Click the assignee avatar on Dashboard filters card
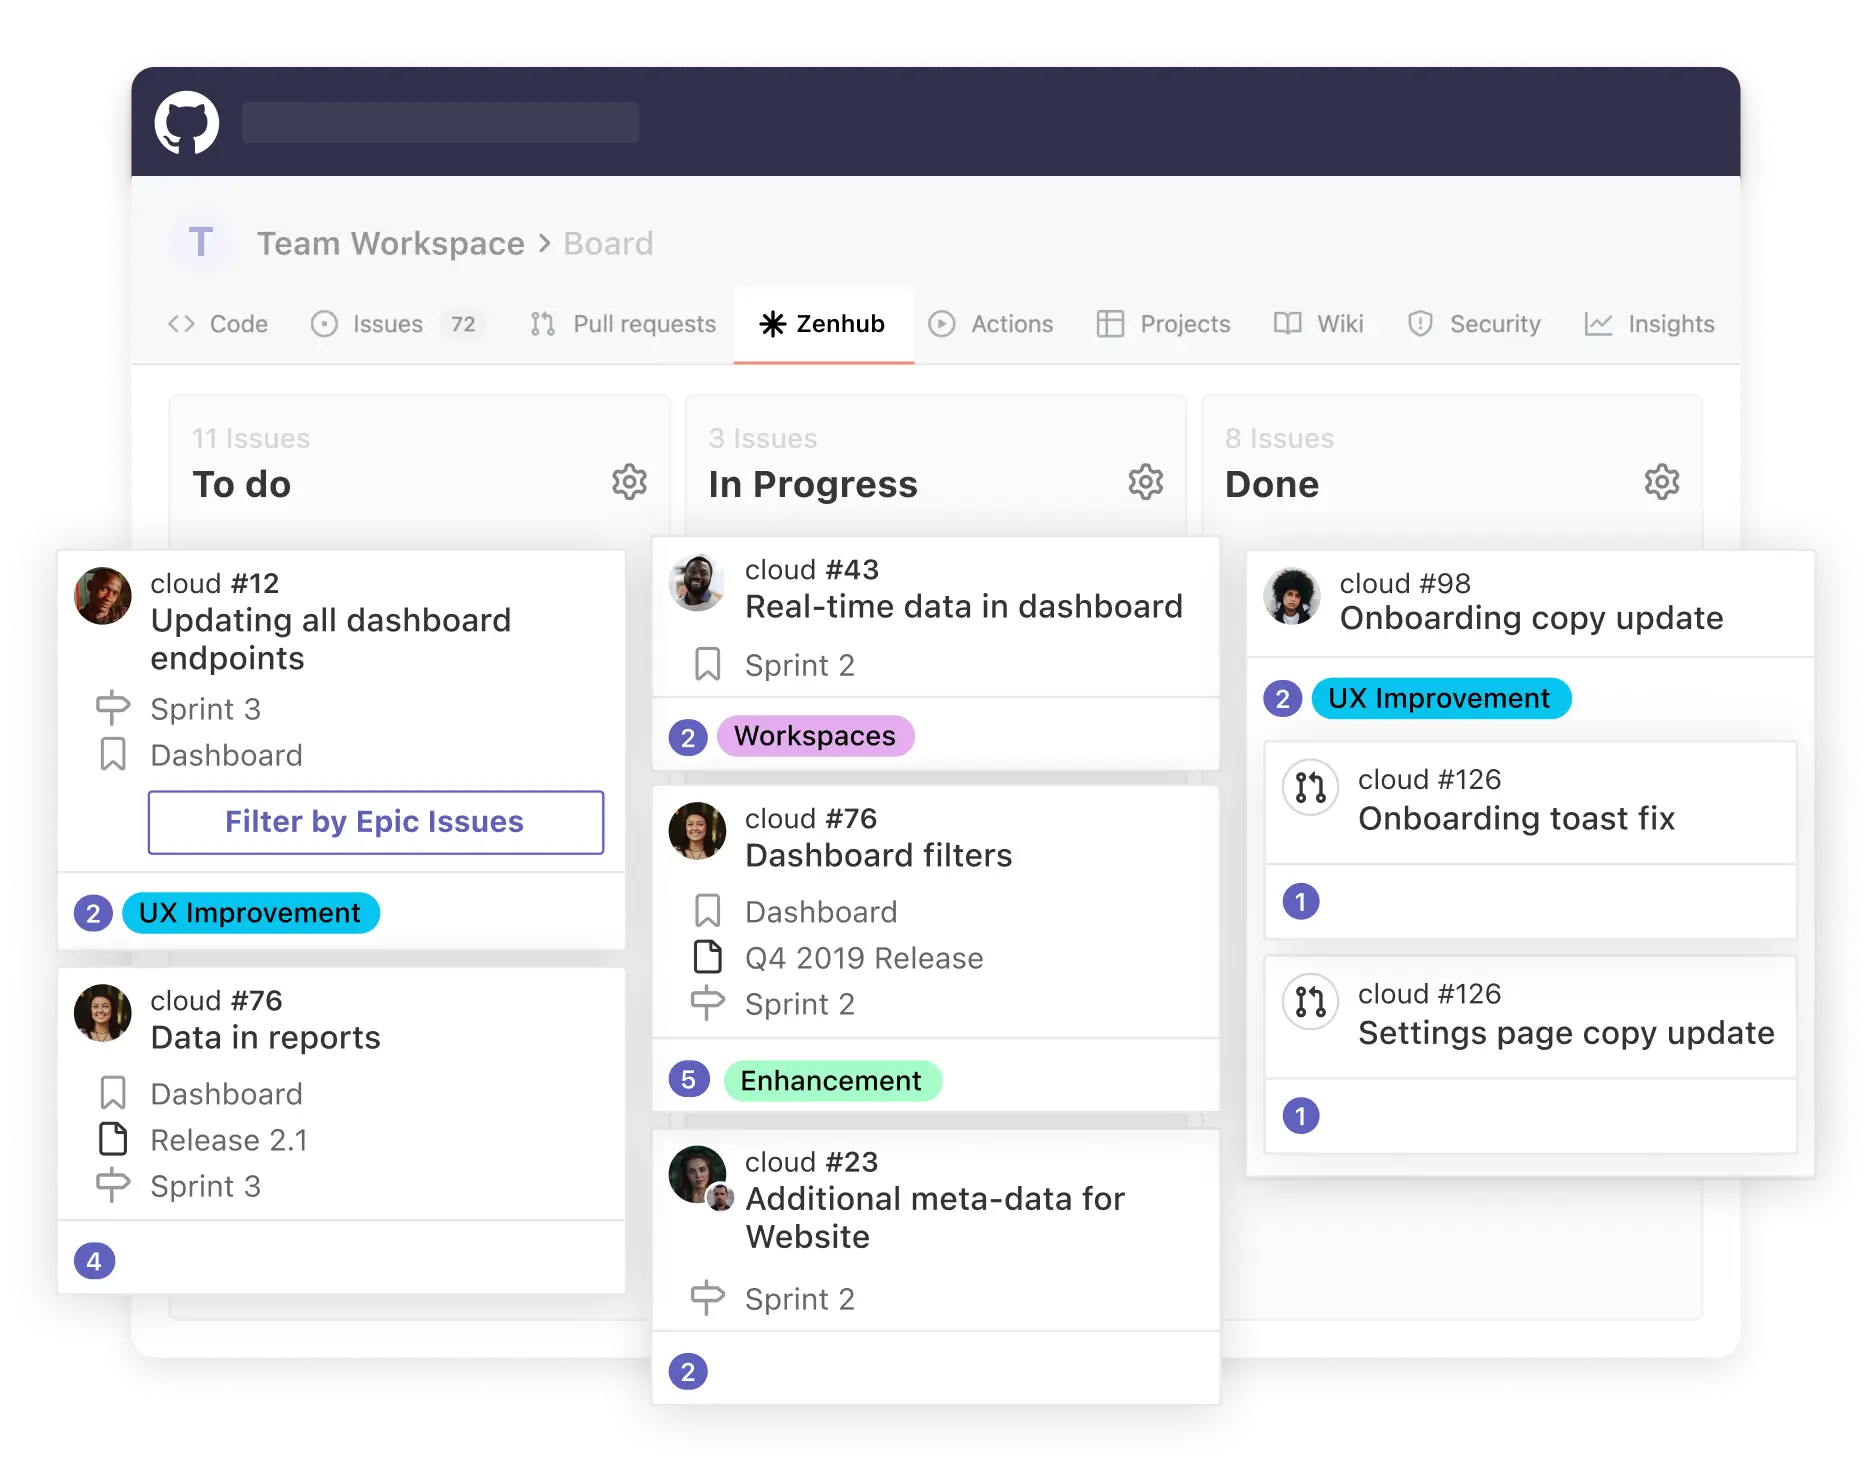This screenshot has width=1872, height=1476. [697, 831]
